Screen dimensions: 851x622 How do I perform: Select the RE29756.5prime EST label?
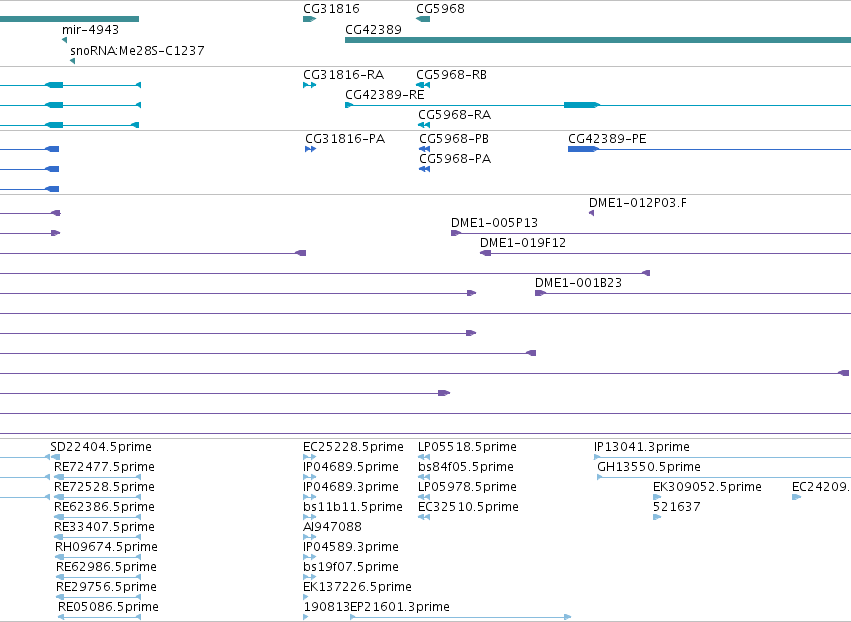coord(106,588)
